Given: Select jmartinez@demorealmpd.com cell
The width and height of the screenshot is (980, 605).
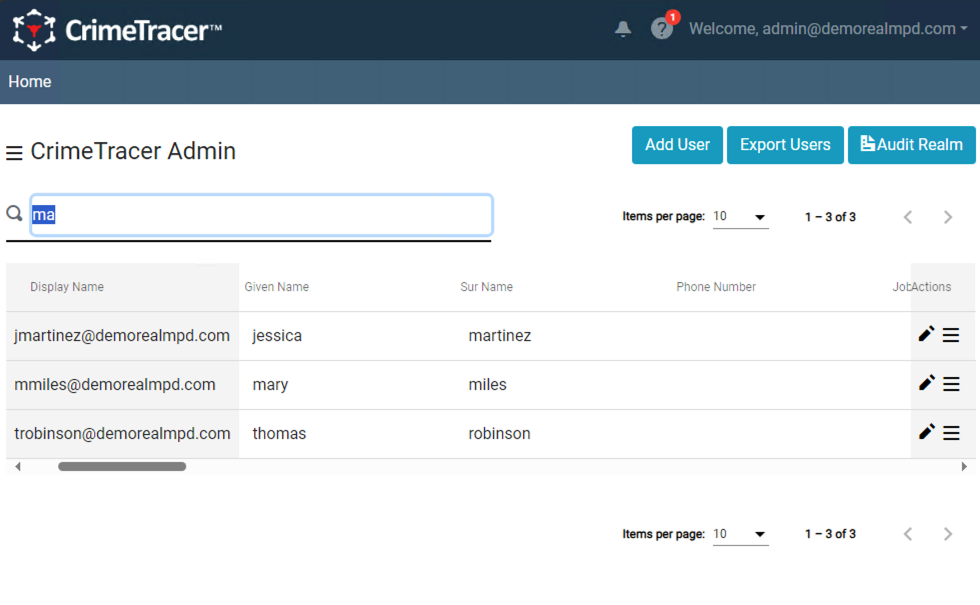Looking at the screenshot, I should pyautogui.click(x=122, y=336).
